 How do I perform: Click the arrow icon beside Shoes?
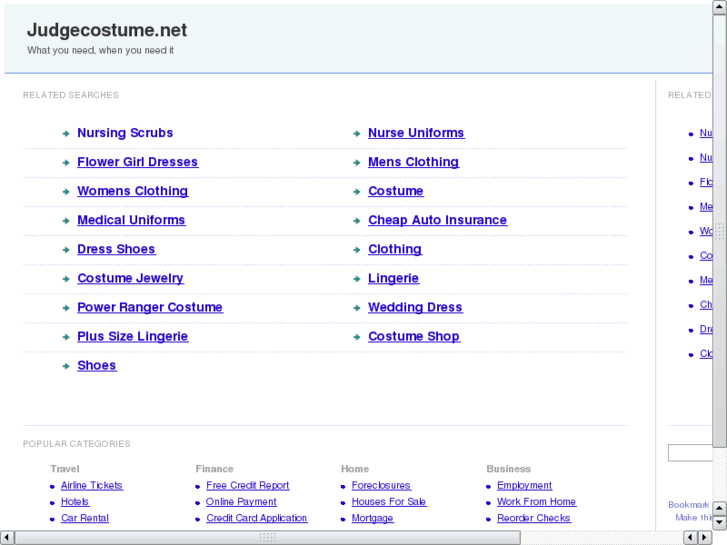click(66, 366)
